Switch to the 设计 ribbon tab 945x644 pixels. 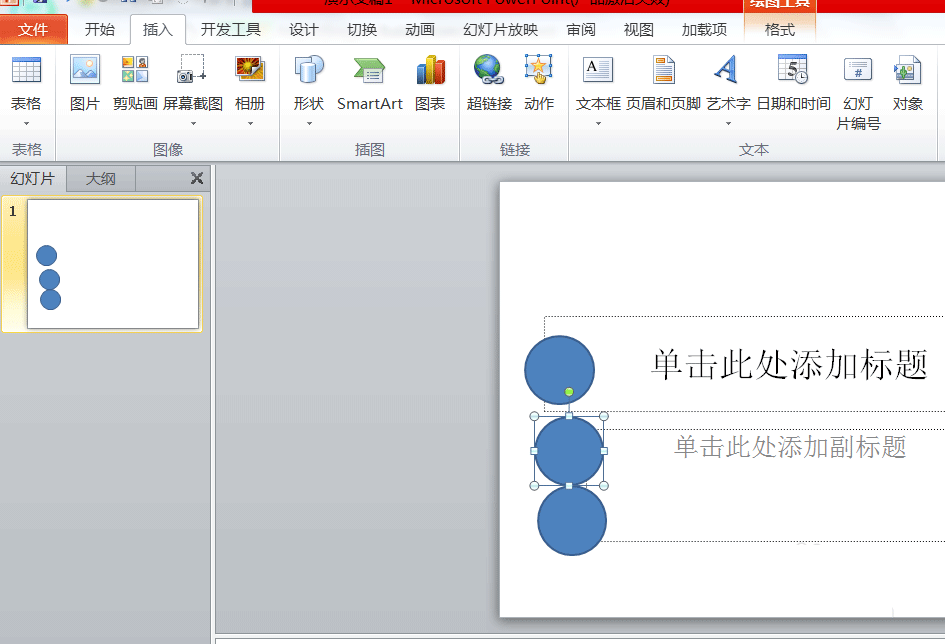(303, 30)
